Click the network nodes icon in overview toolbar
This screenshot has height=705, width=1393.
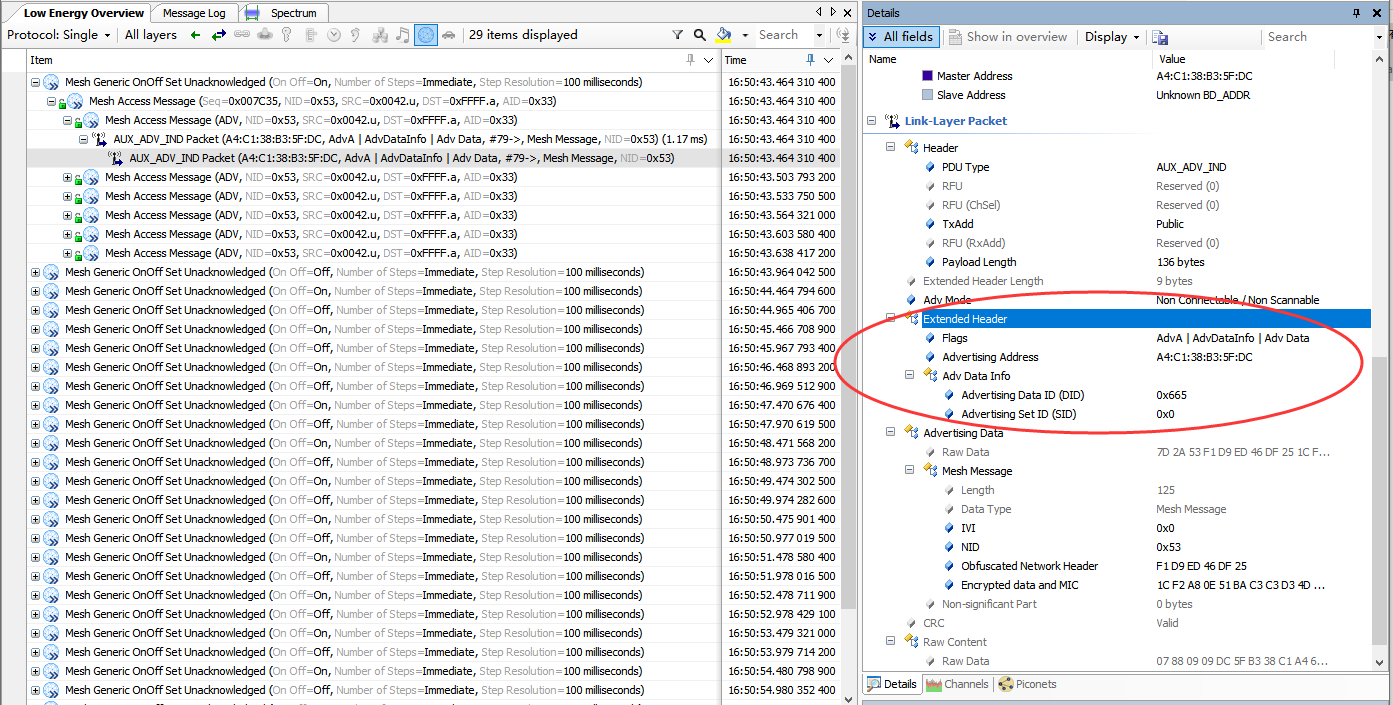380,35
